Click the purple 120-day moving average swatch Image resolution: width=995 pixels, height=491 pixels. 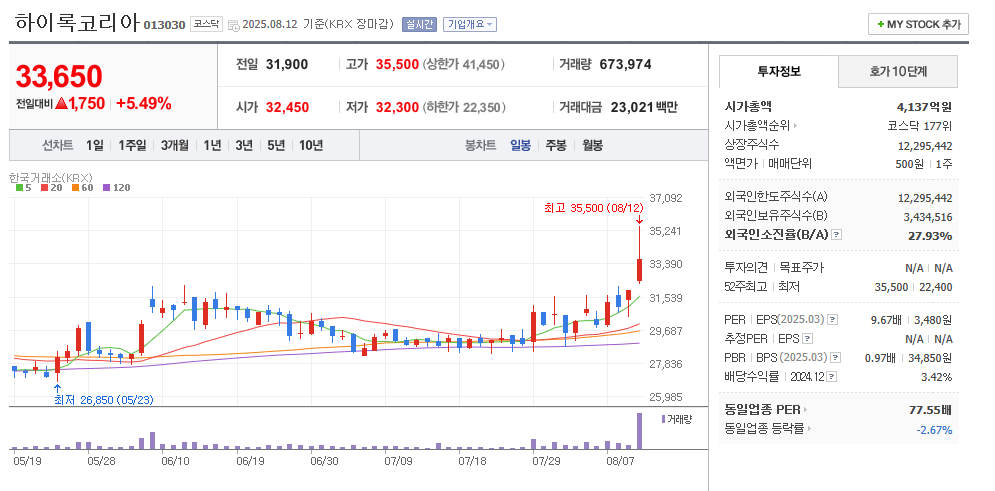coord(106,188)
